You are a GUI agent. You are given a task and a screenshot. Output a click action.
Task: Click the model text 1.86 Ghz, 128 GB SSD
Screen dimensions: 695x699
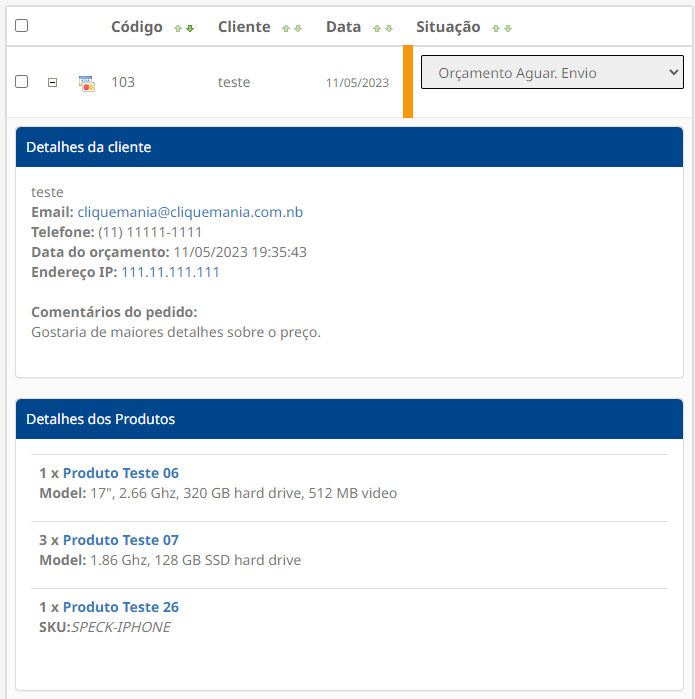pyautogui.click(x=195, y=560)
